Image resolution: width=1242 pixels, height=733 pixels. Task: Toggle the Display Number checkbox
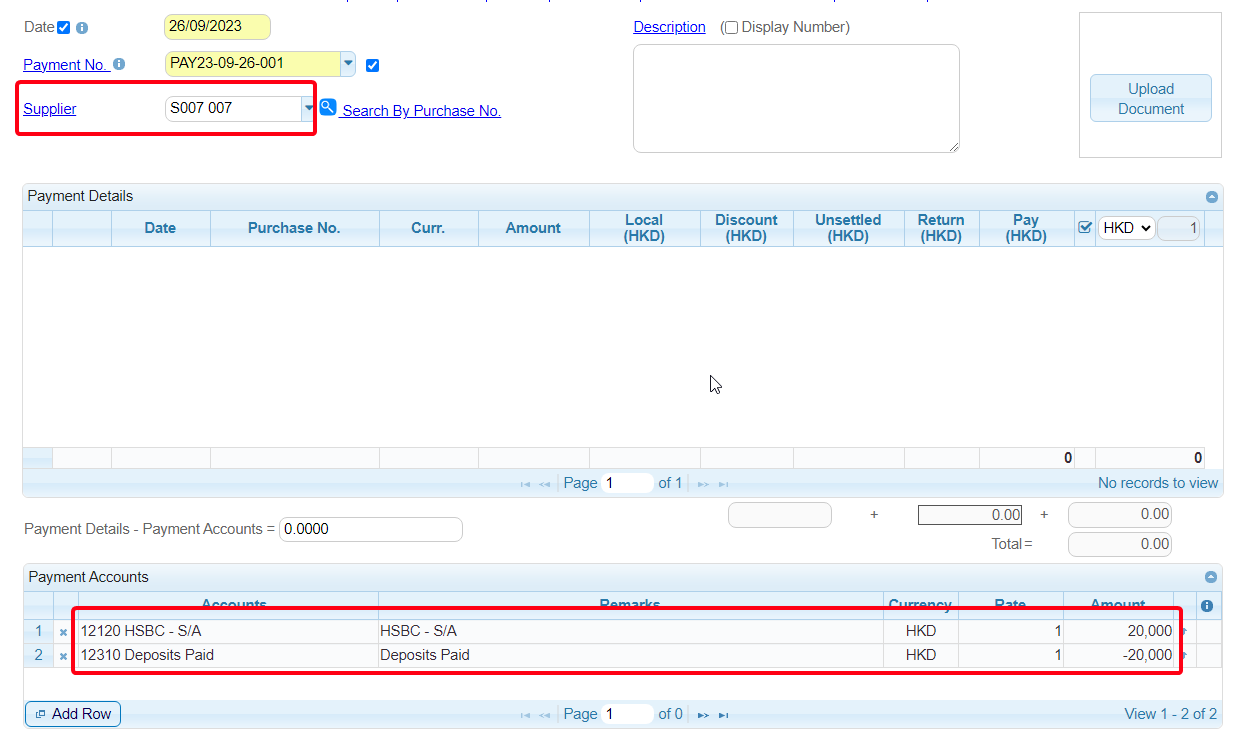pyautogui.click(x=731, y=28)
